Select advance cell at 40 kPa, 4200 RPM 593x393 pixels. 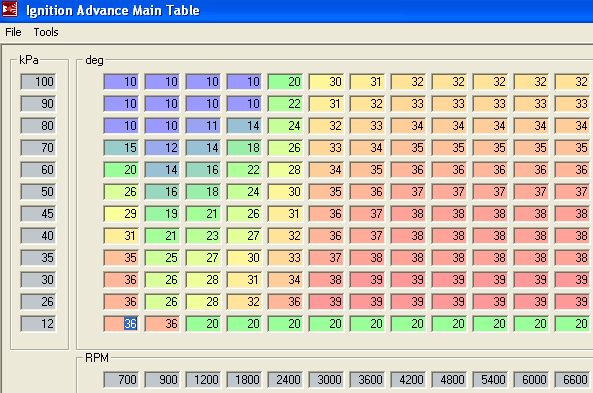[408, 236]
